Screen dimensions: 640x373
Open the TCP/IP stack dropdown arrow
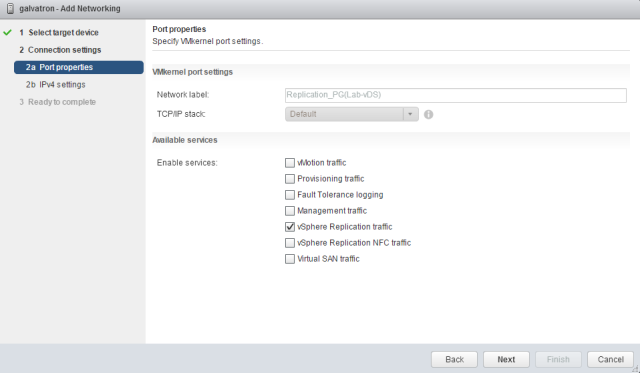tap(410, 114)
